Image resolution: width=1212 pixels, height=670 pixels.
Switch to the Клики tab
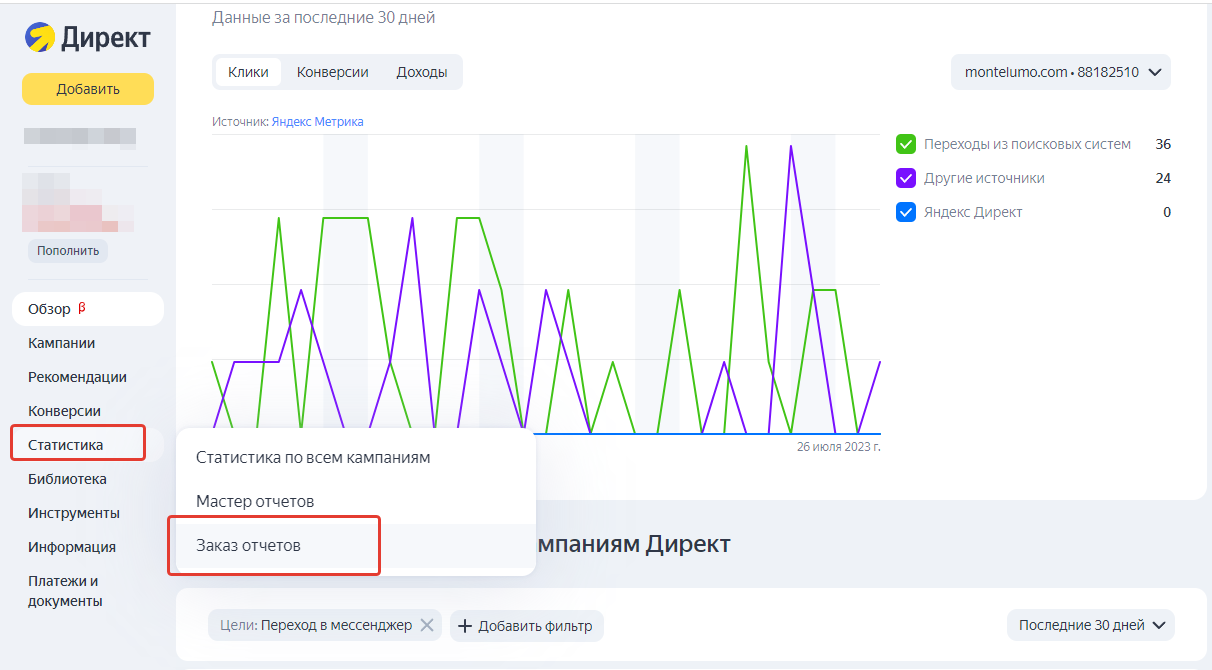(x=248, y=72)
